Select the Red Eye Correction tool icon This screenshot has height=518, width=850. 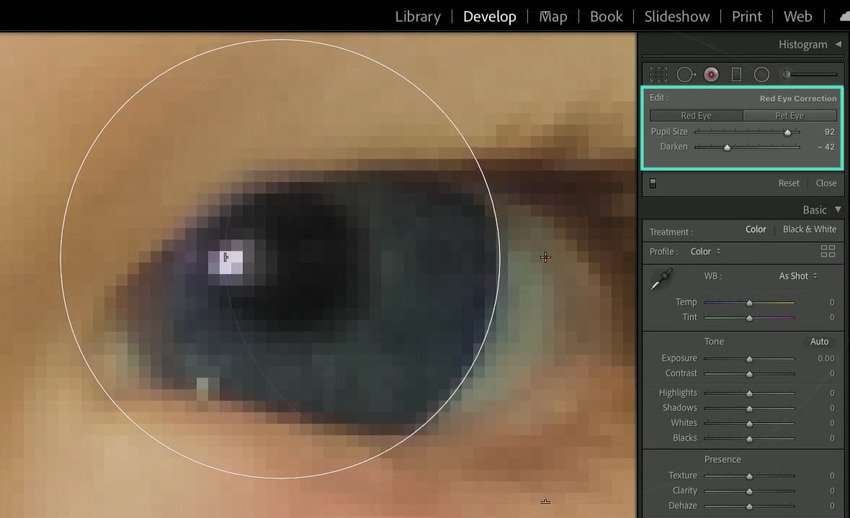711,74
